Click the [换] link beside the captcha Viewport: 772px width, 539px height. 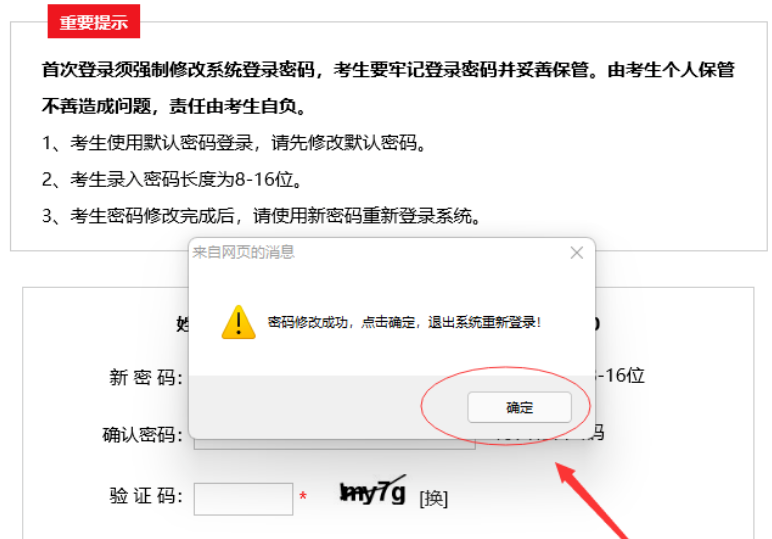coord(433,499)
